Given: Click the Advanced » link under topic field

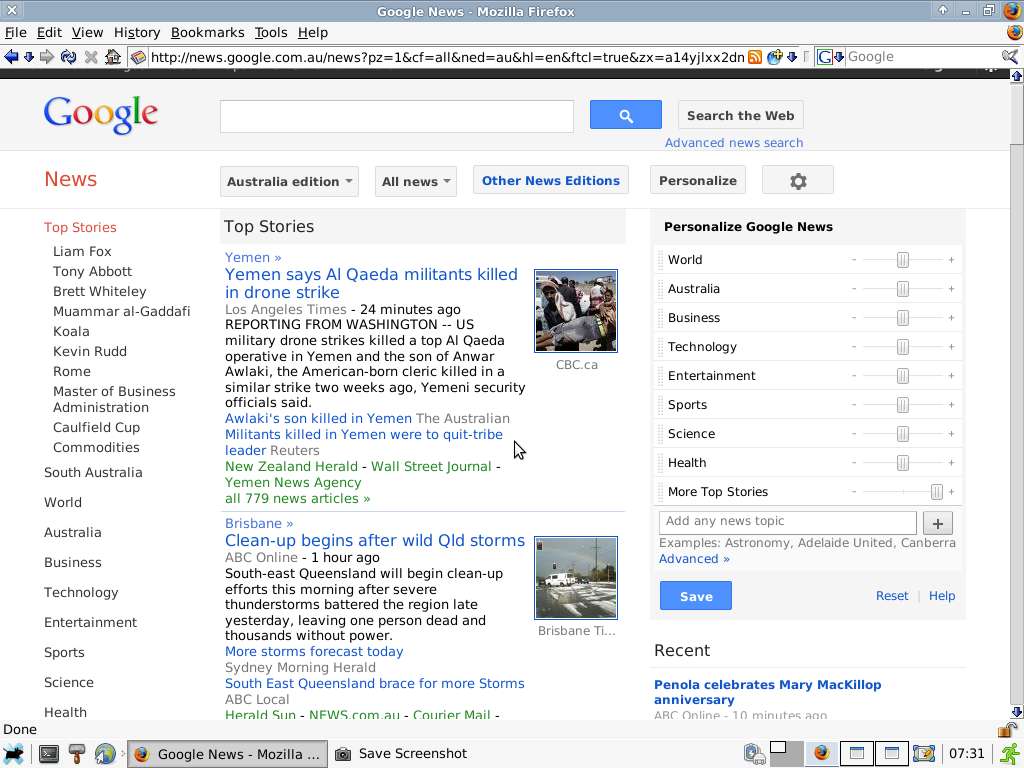Looking at the screenshot, I should pos(694,559).
